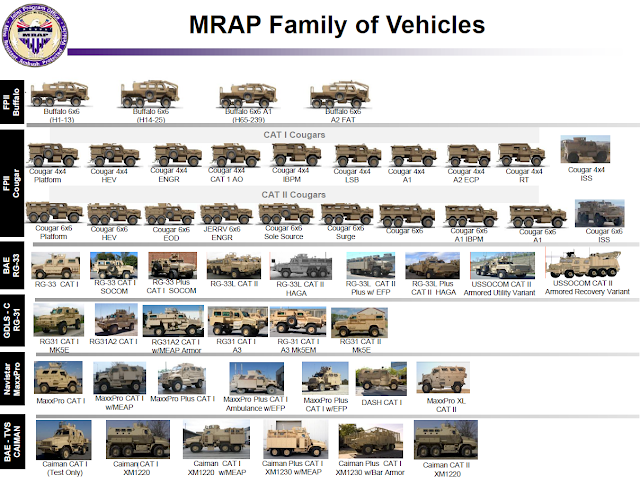Pick the RG-31 CAT I A3 Mk5EM photo
This screenshot has height=483, width=640.
[298, 322]
